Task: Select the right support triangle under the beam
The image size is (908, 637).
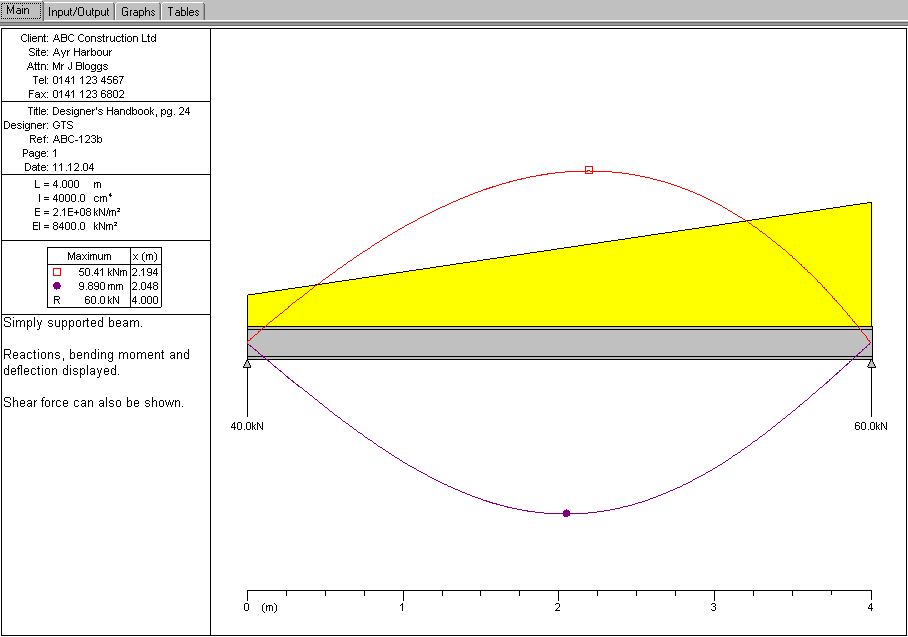Action: tap(872, 364)
